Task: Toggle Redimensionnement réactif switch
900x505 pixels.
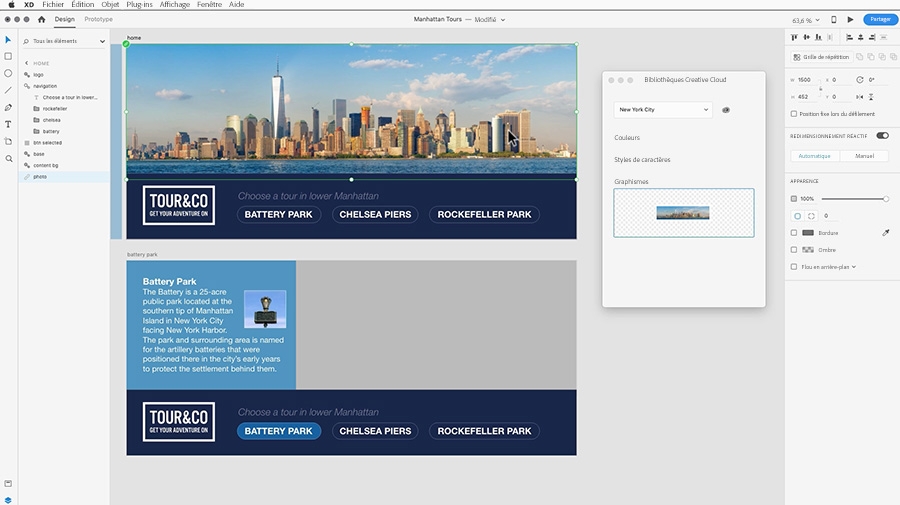Action: [x=882, y=135]
